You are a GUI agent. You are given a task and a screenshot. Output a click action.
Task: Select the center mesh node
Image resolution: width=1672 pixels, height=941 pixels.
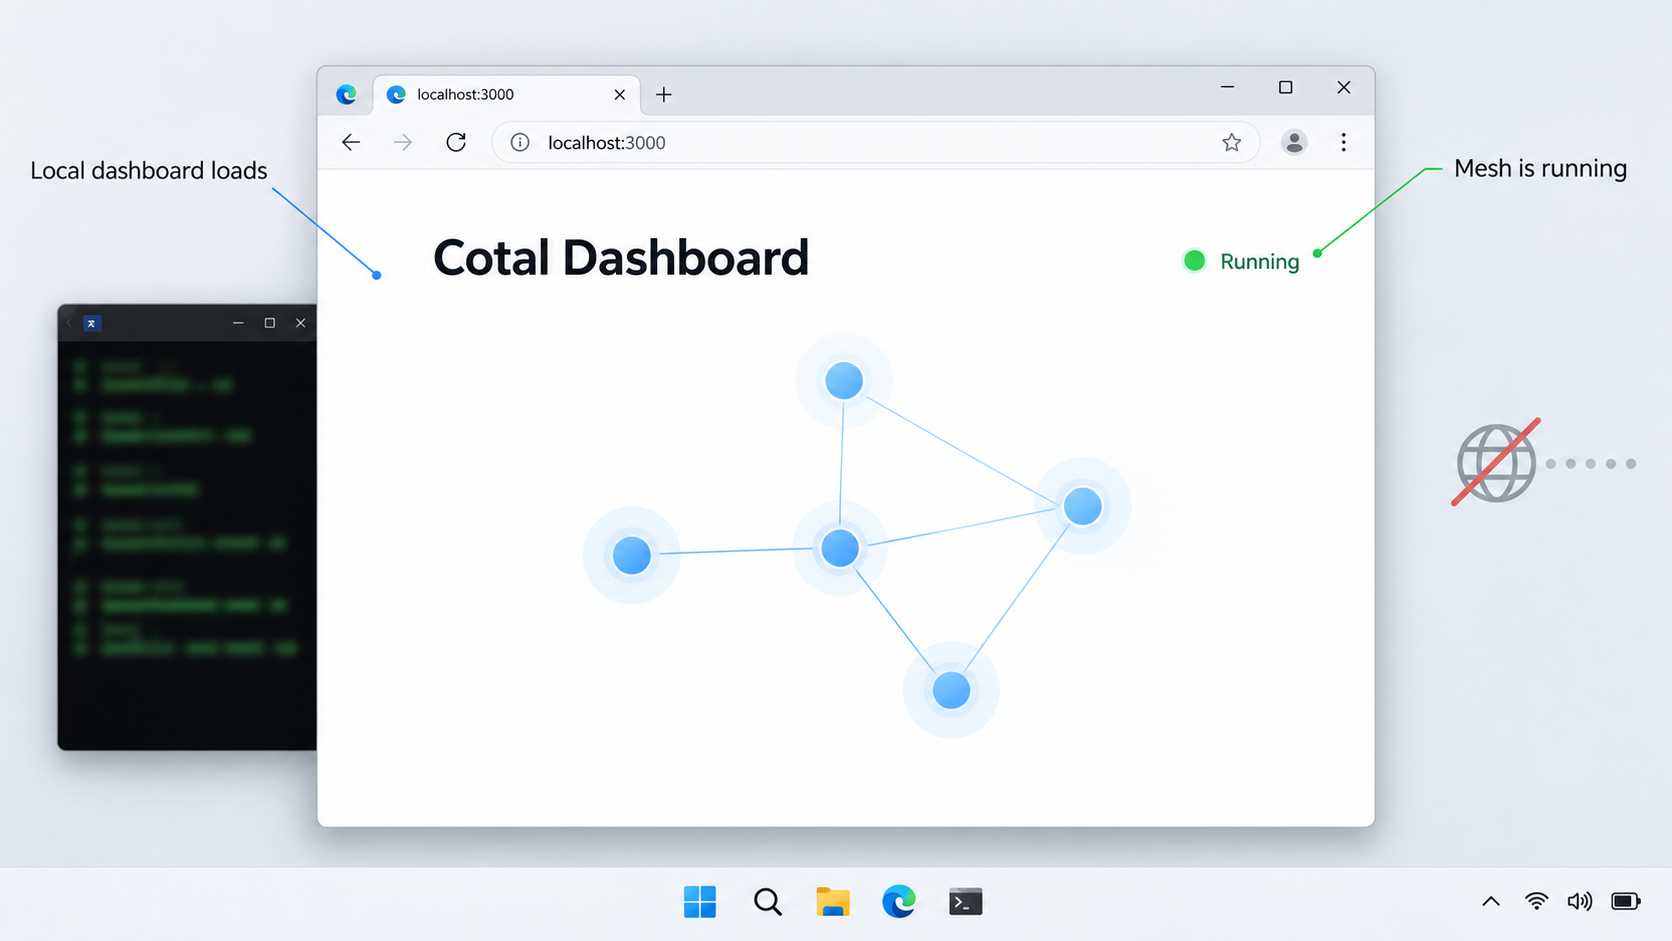tap(840, 548)
